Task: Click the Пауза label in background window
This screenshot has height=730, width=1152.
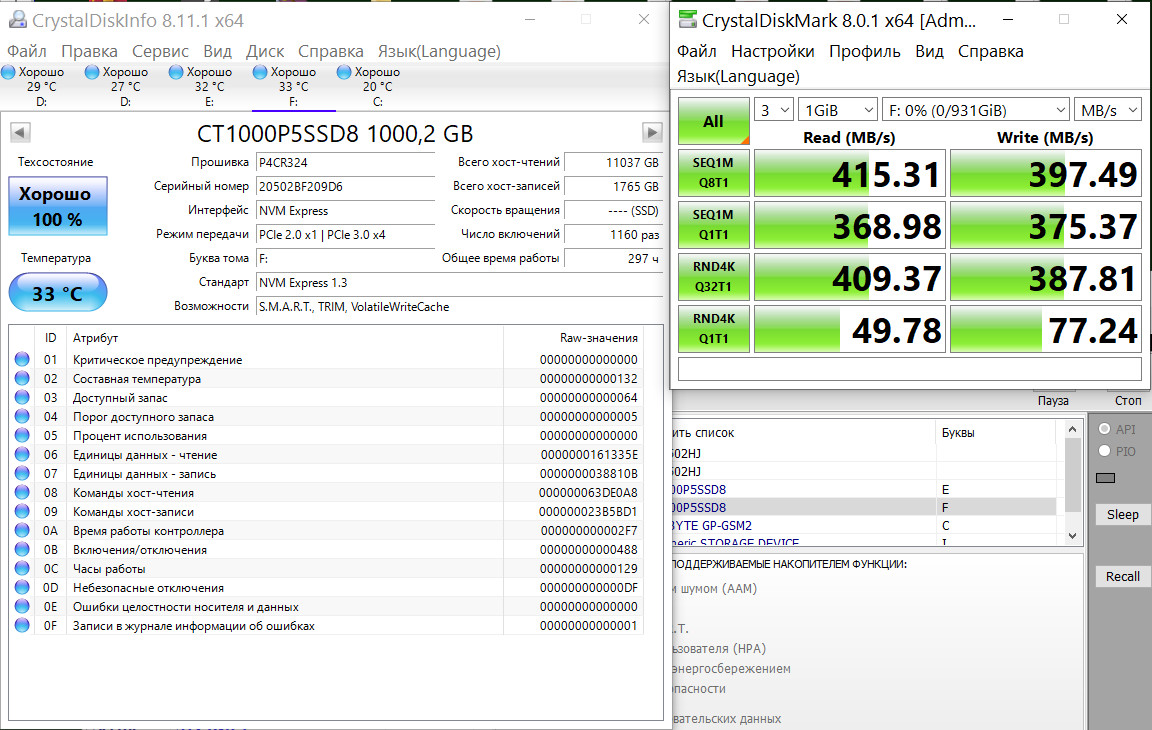Action: tap(1053, 400)
